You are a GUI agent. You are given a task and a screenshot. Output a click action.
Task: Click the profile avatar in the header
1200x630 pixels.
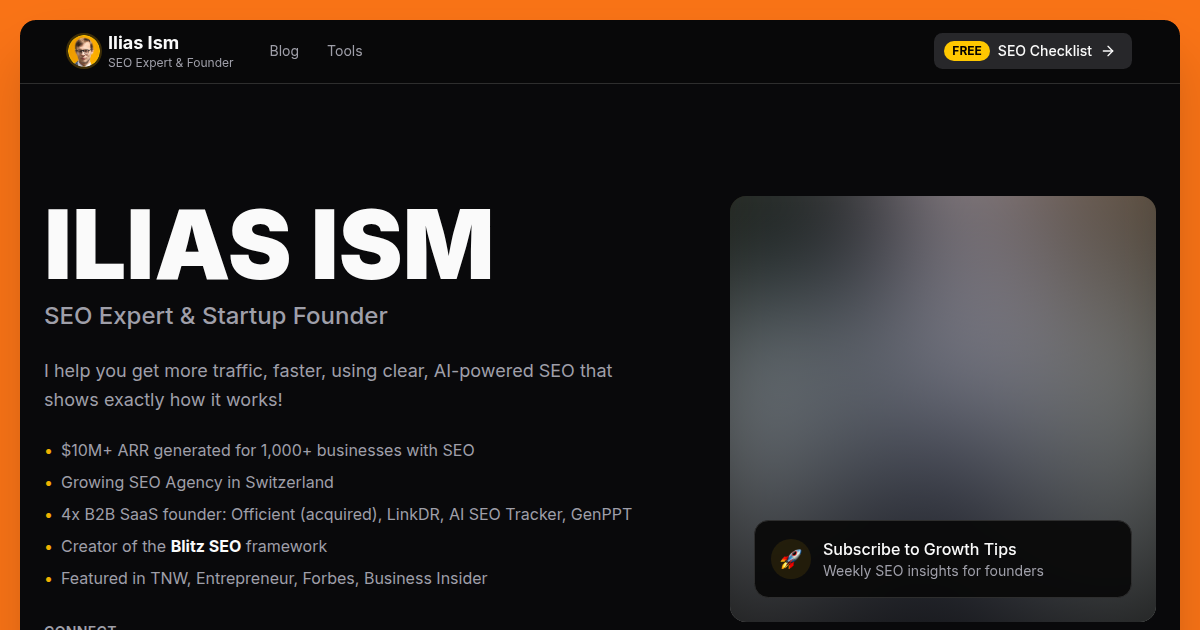[84, 51]
